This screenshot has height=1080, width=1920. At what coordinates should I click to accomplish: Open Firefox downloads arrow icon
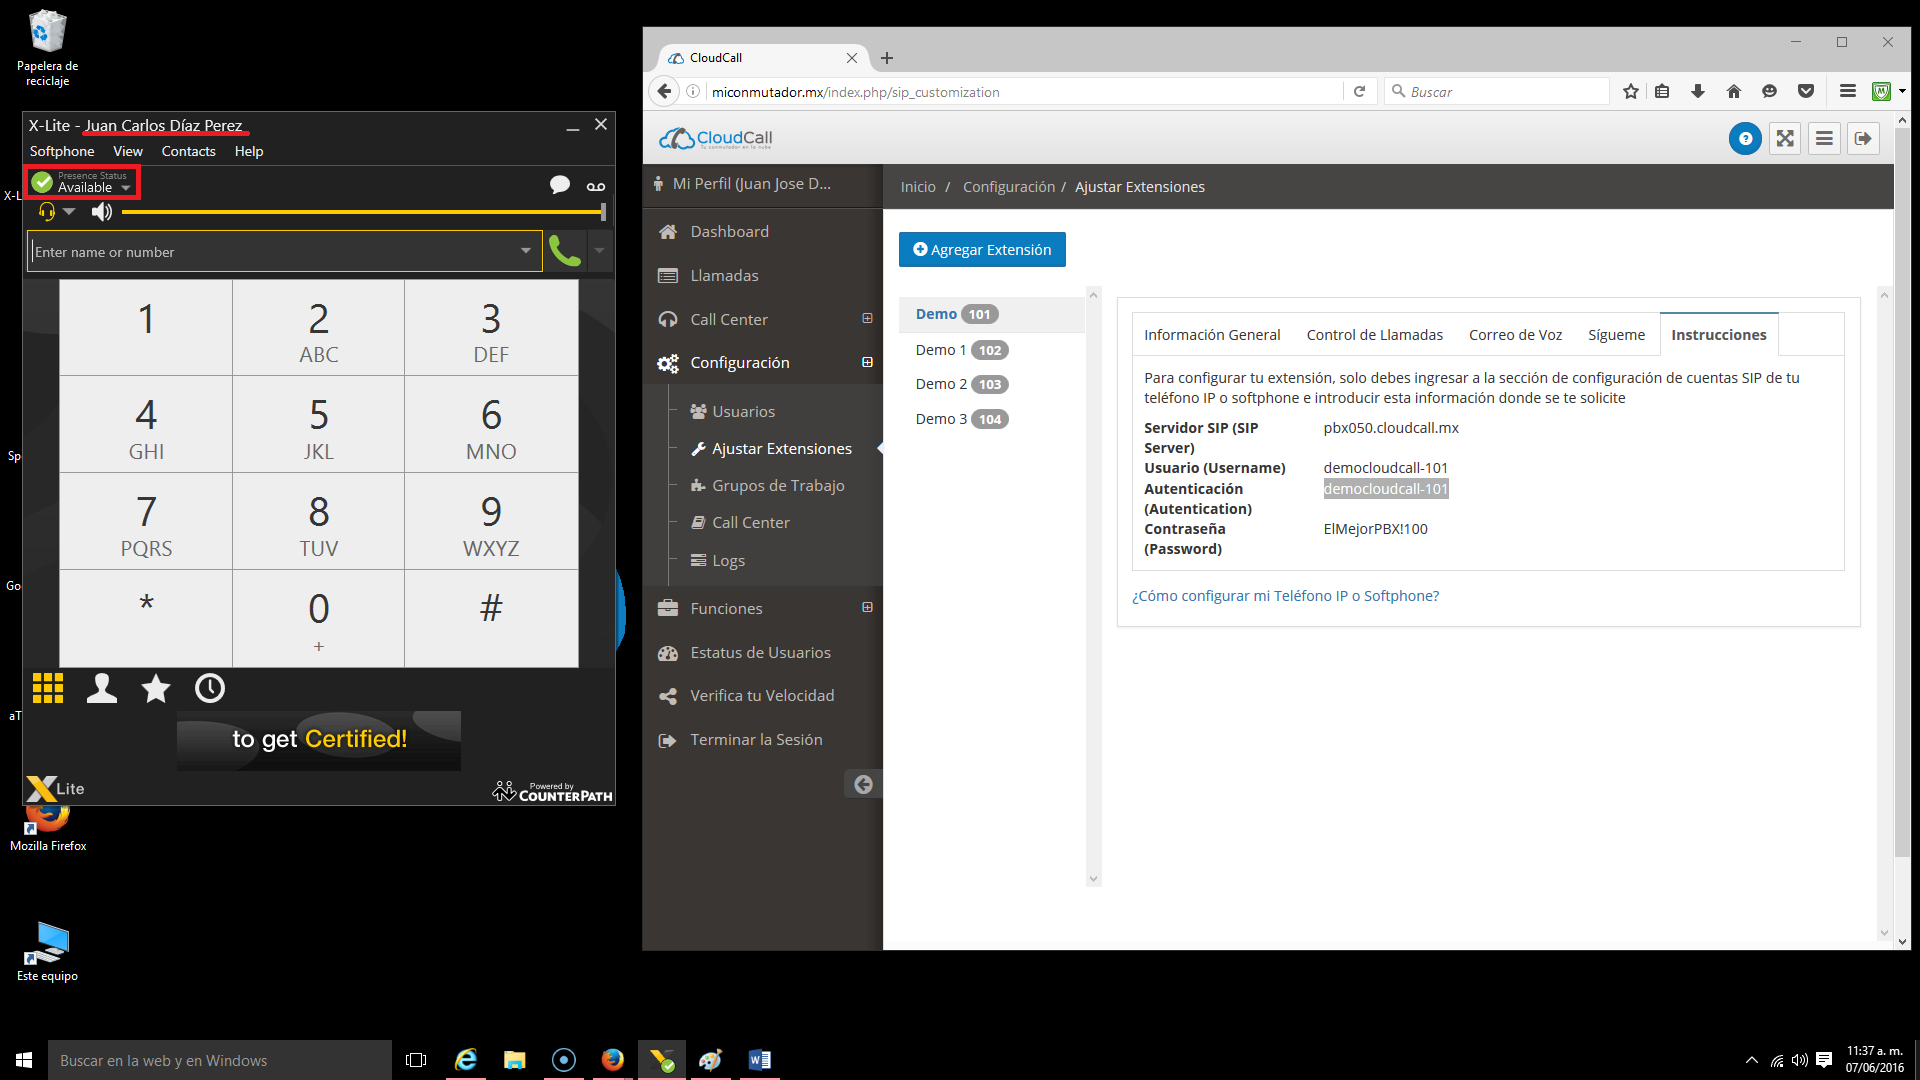tap(1697, 91)
